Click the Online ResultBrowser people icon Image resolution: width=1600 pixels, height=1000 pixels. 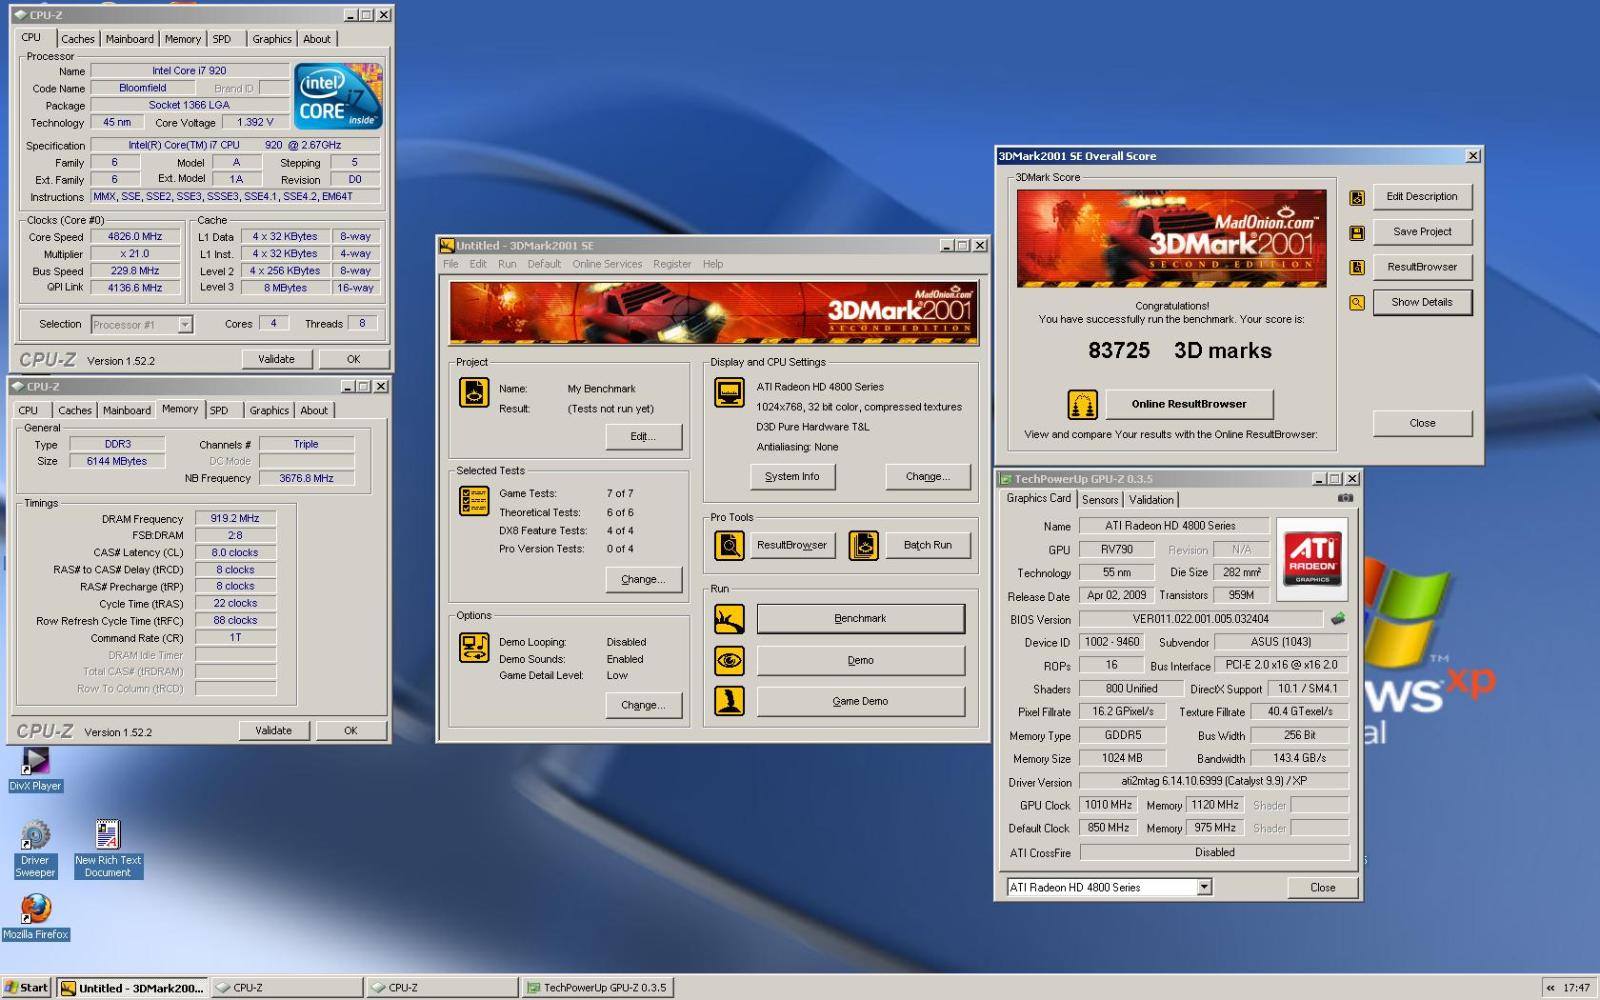coord(1083,404)
